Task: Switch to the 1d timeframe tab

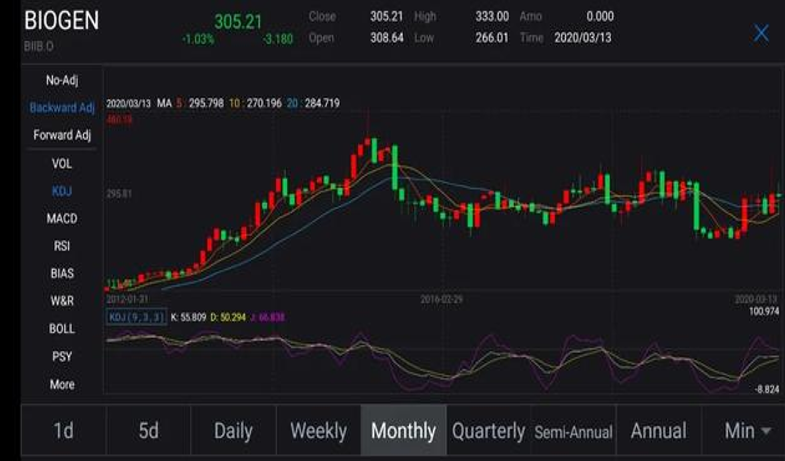Action: (x=63, y=431)
